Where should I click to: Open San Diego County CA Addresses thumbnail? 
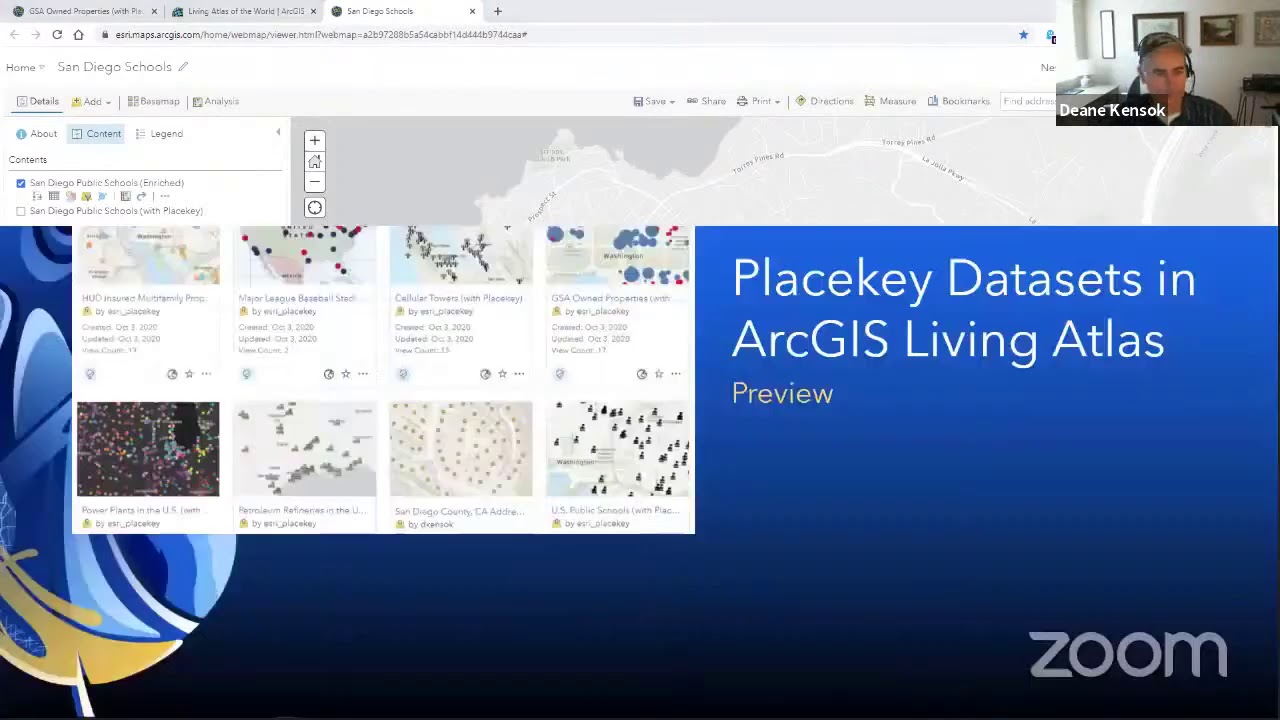click(461, 449)
